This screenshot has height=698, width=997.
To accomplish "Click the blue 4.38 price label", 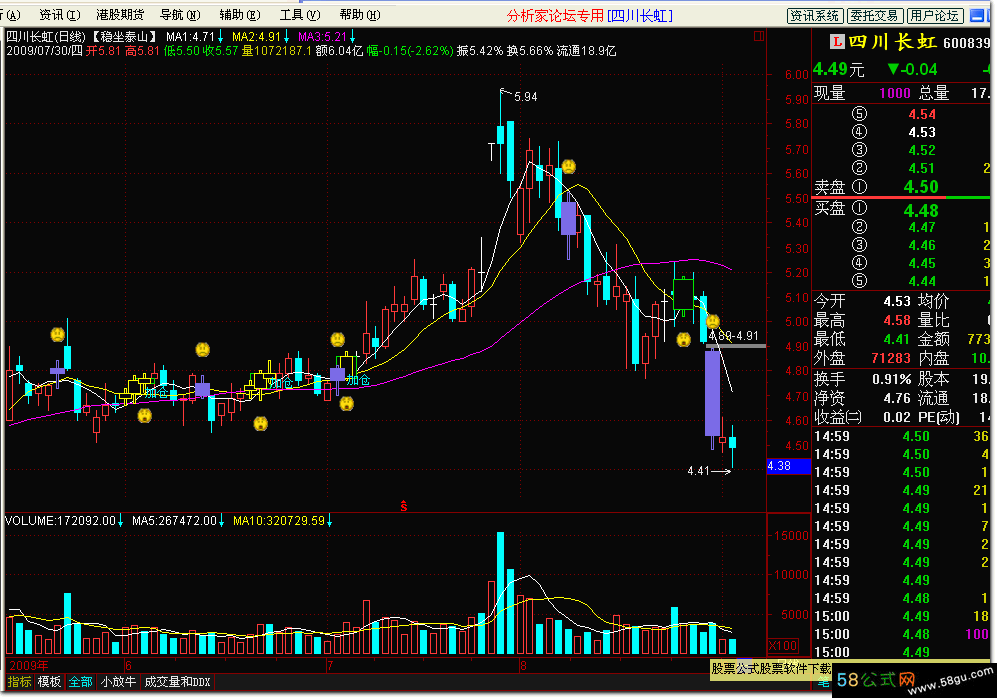I will pyautogui.click(x=788, y=466).
